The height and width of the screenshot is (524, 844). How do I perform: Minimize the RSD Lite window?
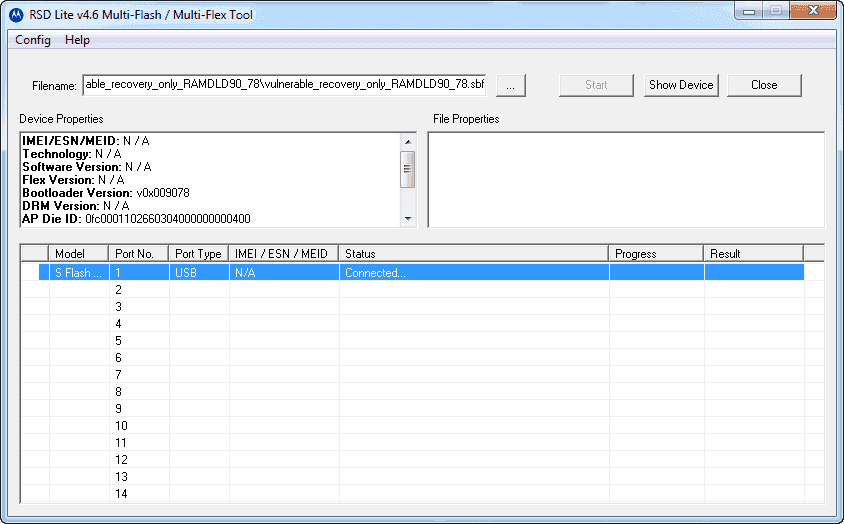coord(749,11)
